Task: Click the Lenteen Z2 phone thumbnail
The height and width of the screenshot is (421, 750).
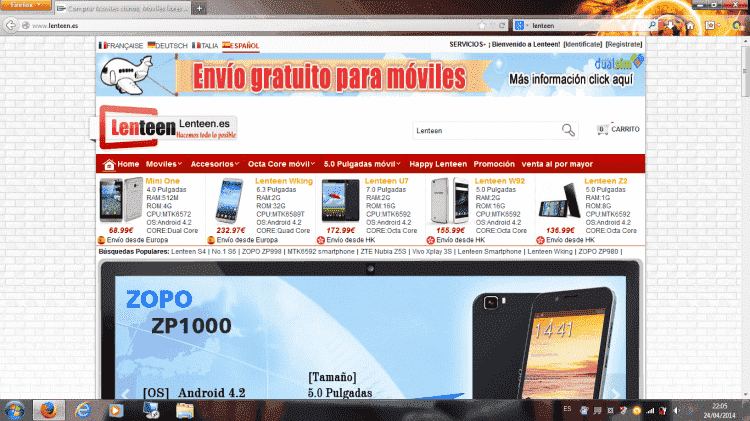Action: pos(559,201)
